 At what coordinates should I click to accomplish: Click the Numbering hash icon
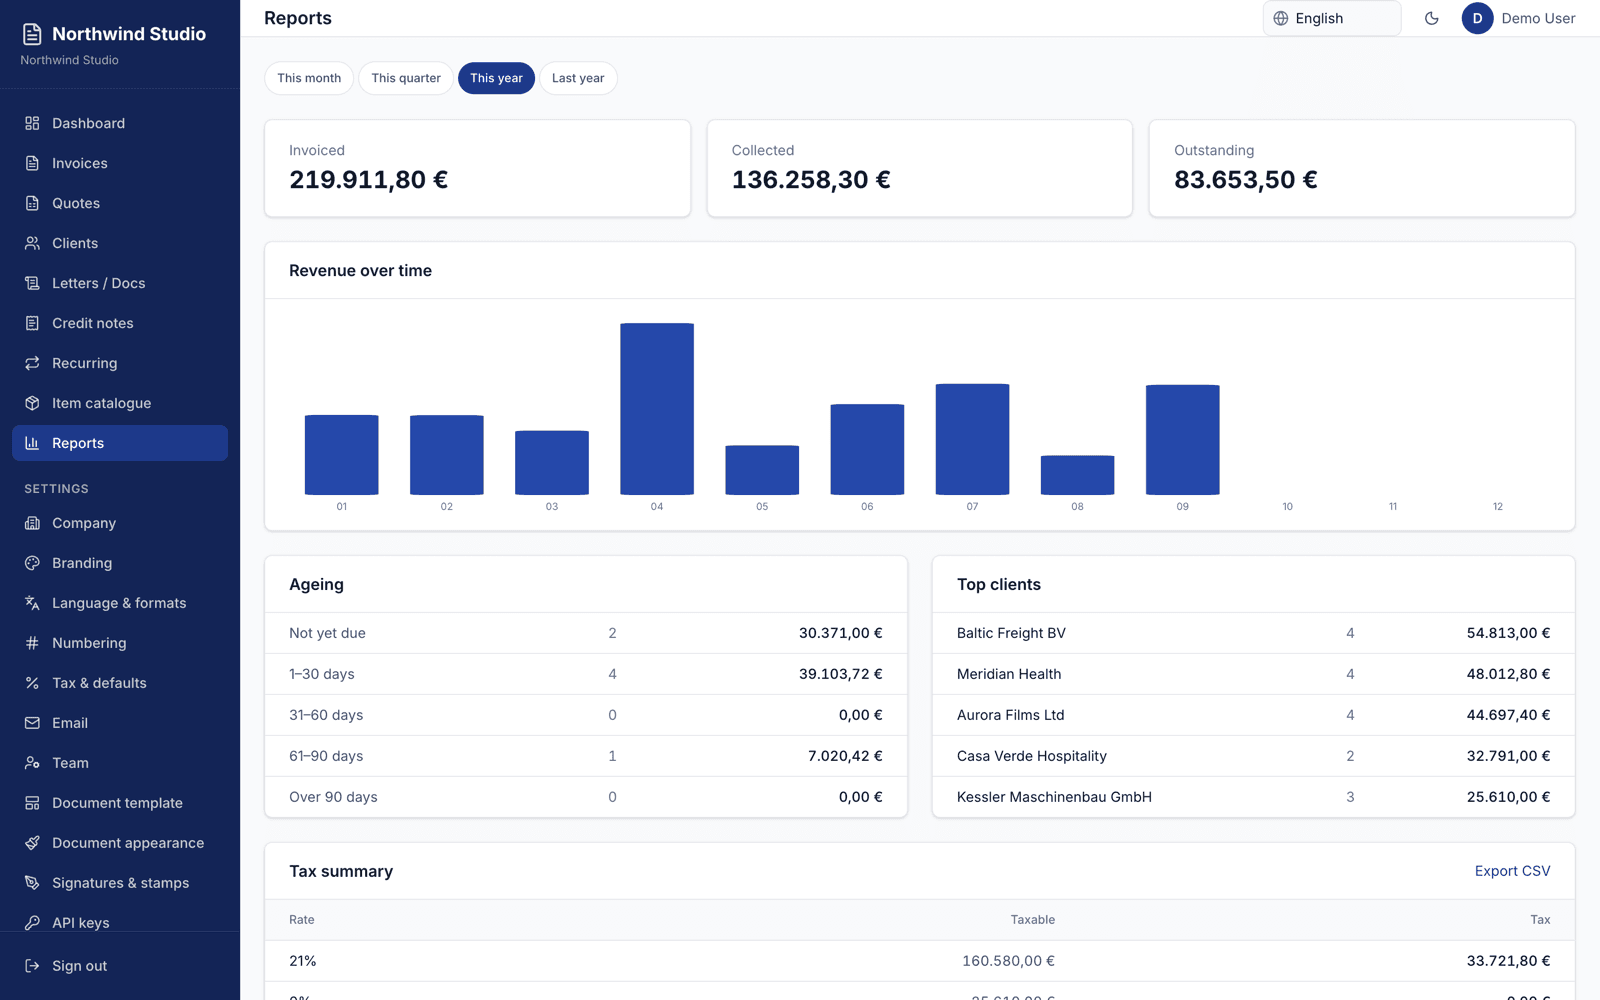[32, 643]
